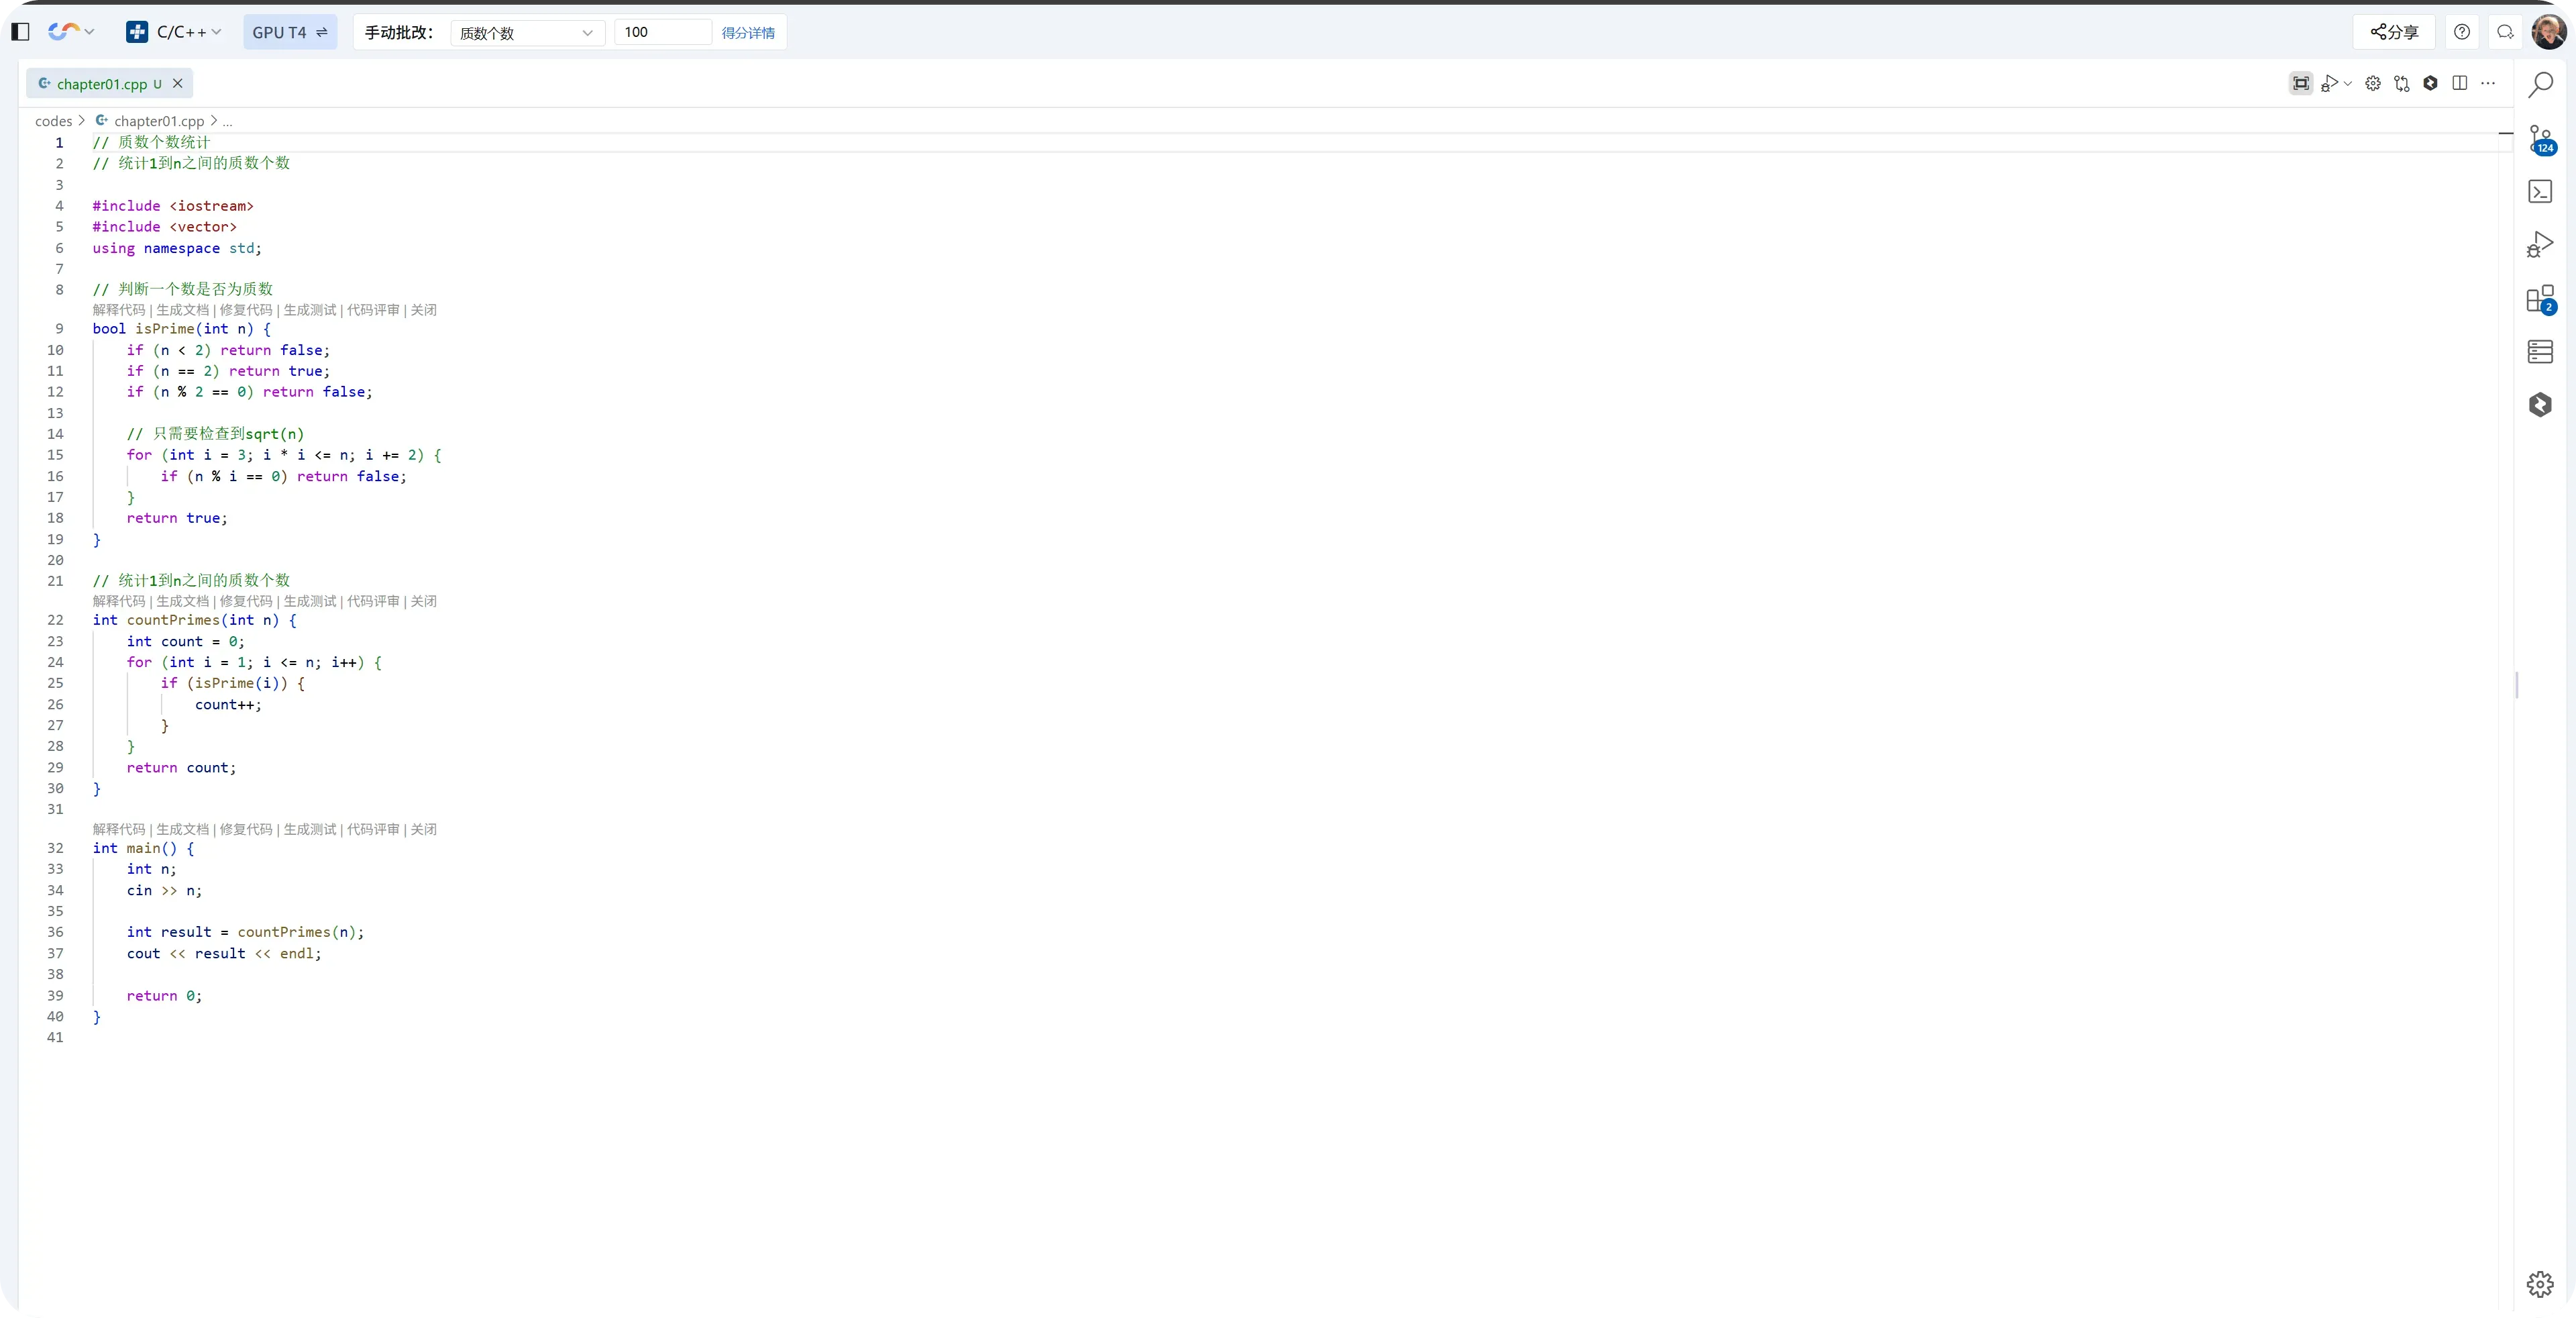This screenshot has width=2576, height=1318.
Task: Open the help question mark icon
Action: click(x=2462, y=32)
